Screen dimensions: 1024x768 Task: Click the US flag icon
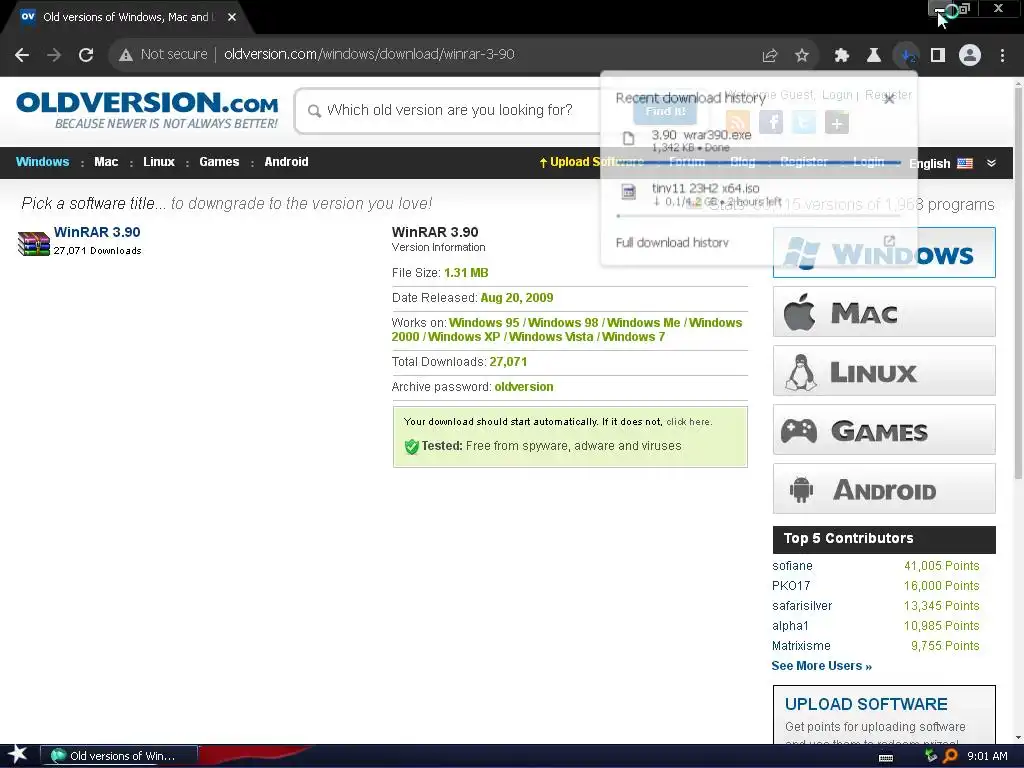click(x=965, y=163)
